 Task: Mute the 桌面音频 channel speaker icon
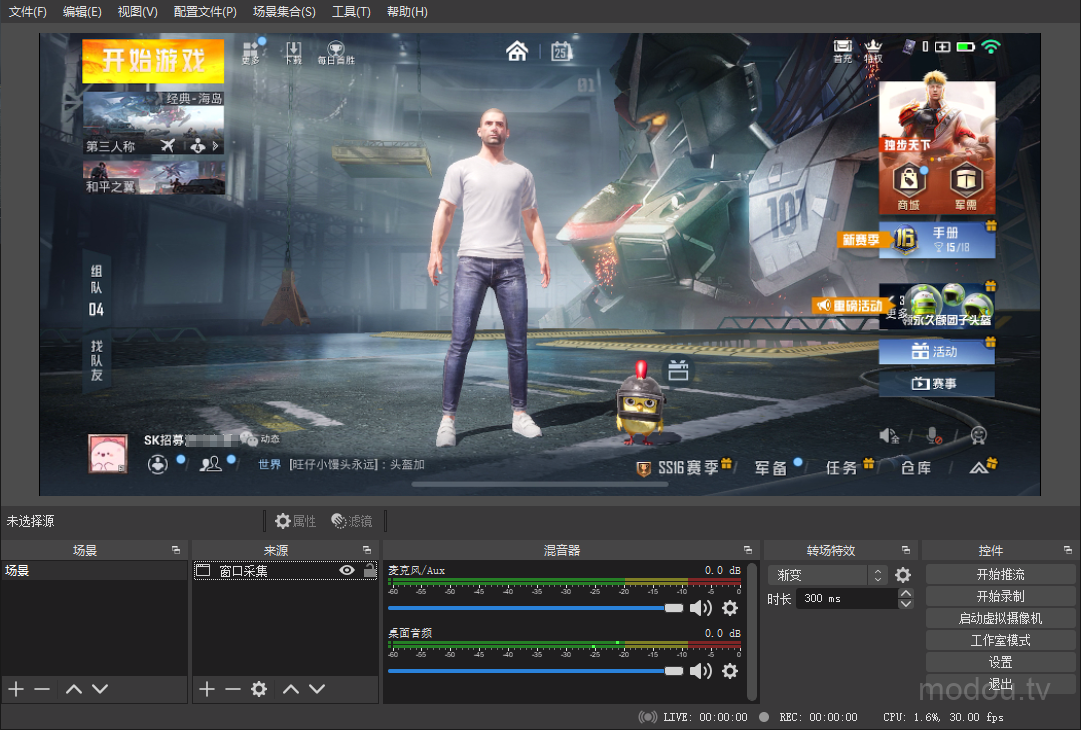coord(701,671)
